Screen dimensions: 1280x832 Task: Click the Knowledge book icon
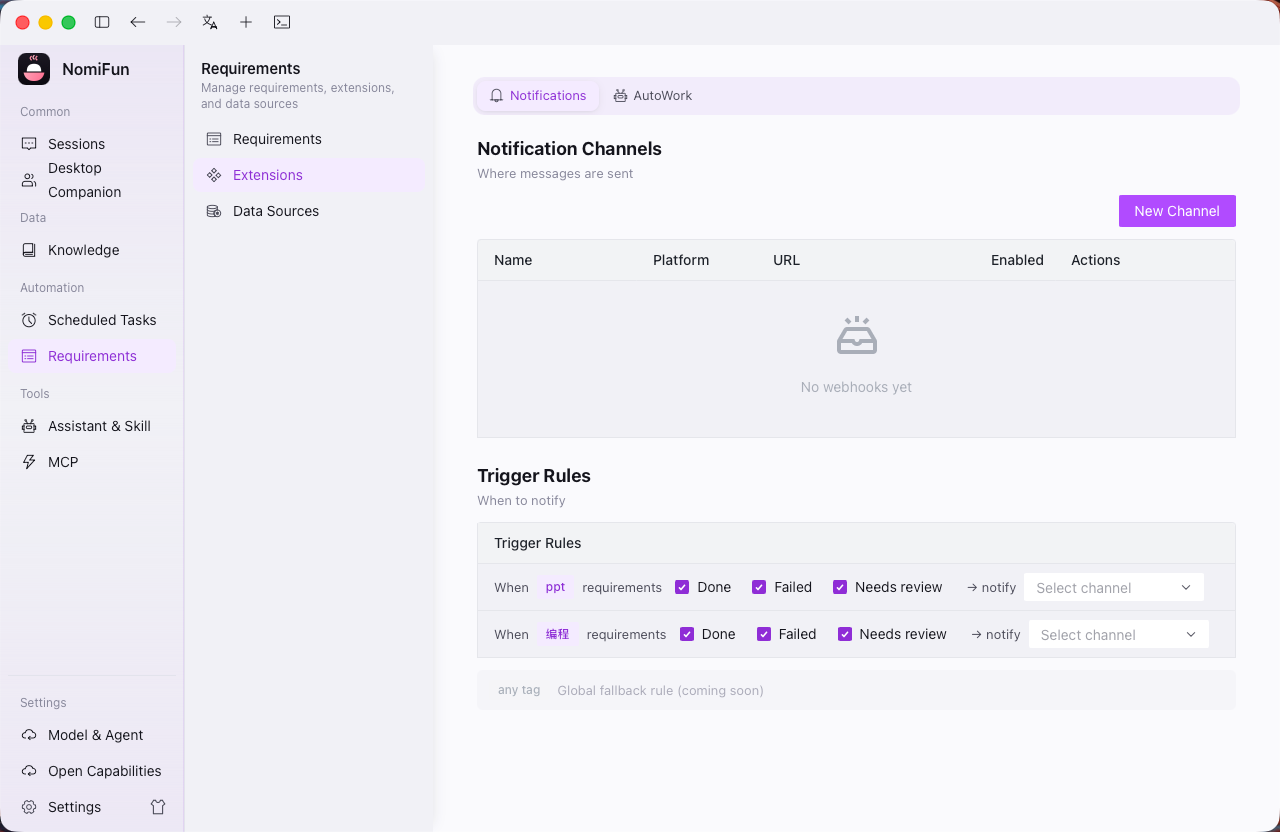coord(29,250)
